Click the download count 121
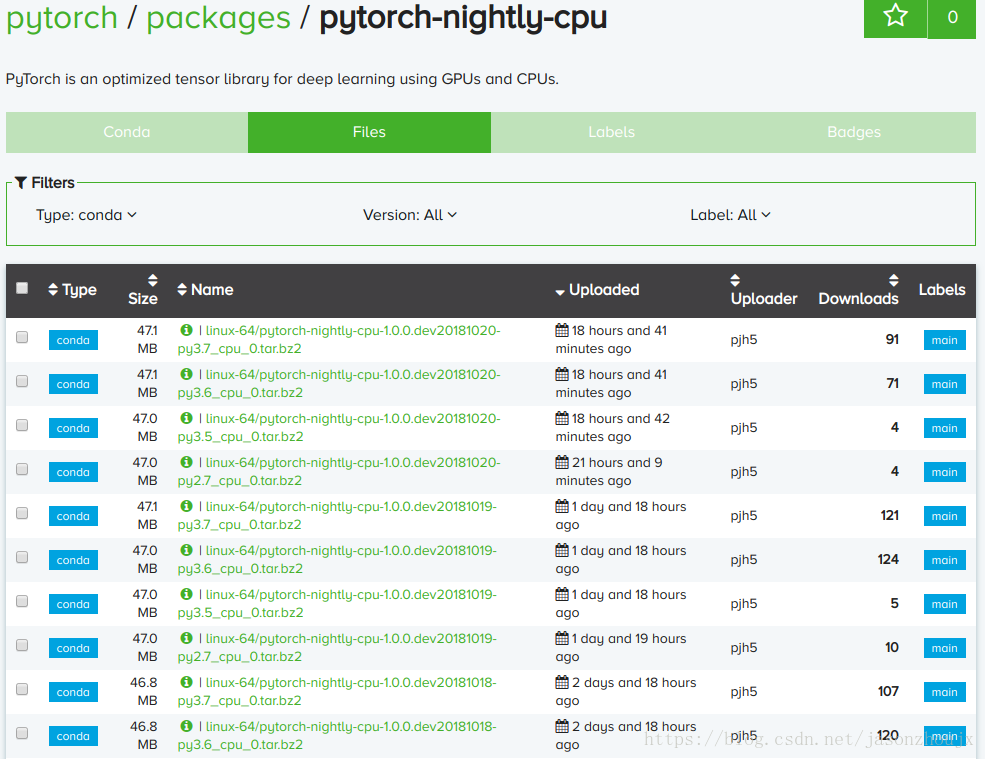The width and height of the screenshot is (985, 759). pos(890,515)
